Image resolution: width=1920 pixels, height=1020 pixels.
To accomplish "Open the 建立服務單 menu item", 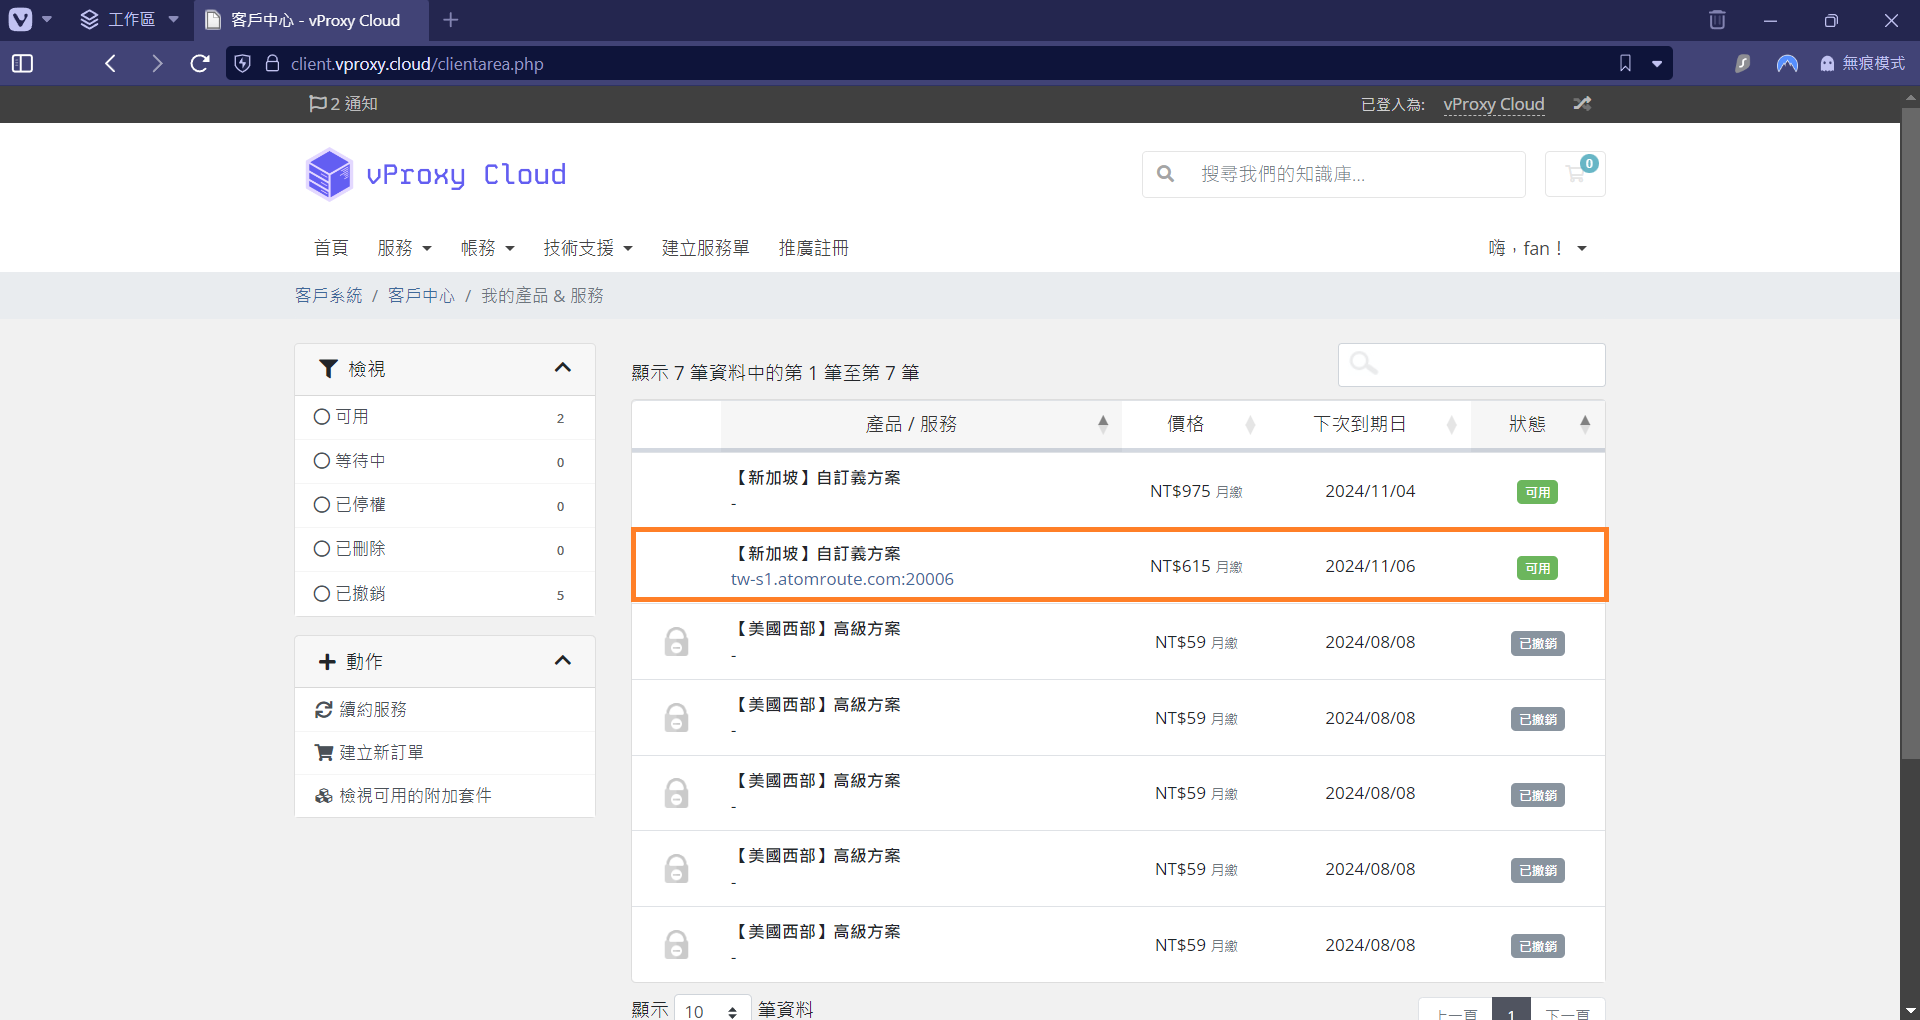I will coord(705,248).
